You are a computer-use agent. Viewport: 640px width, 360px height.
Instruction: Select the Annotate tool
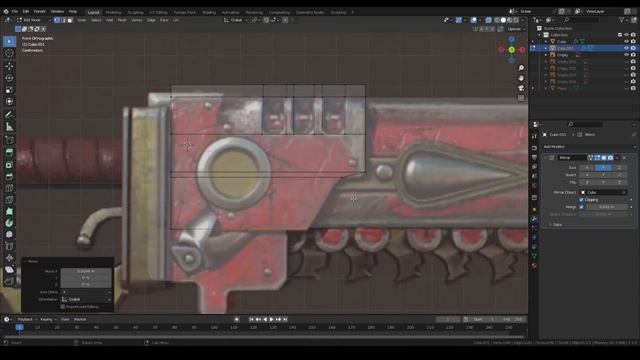click(9, 115)
